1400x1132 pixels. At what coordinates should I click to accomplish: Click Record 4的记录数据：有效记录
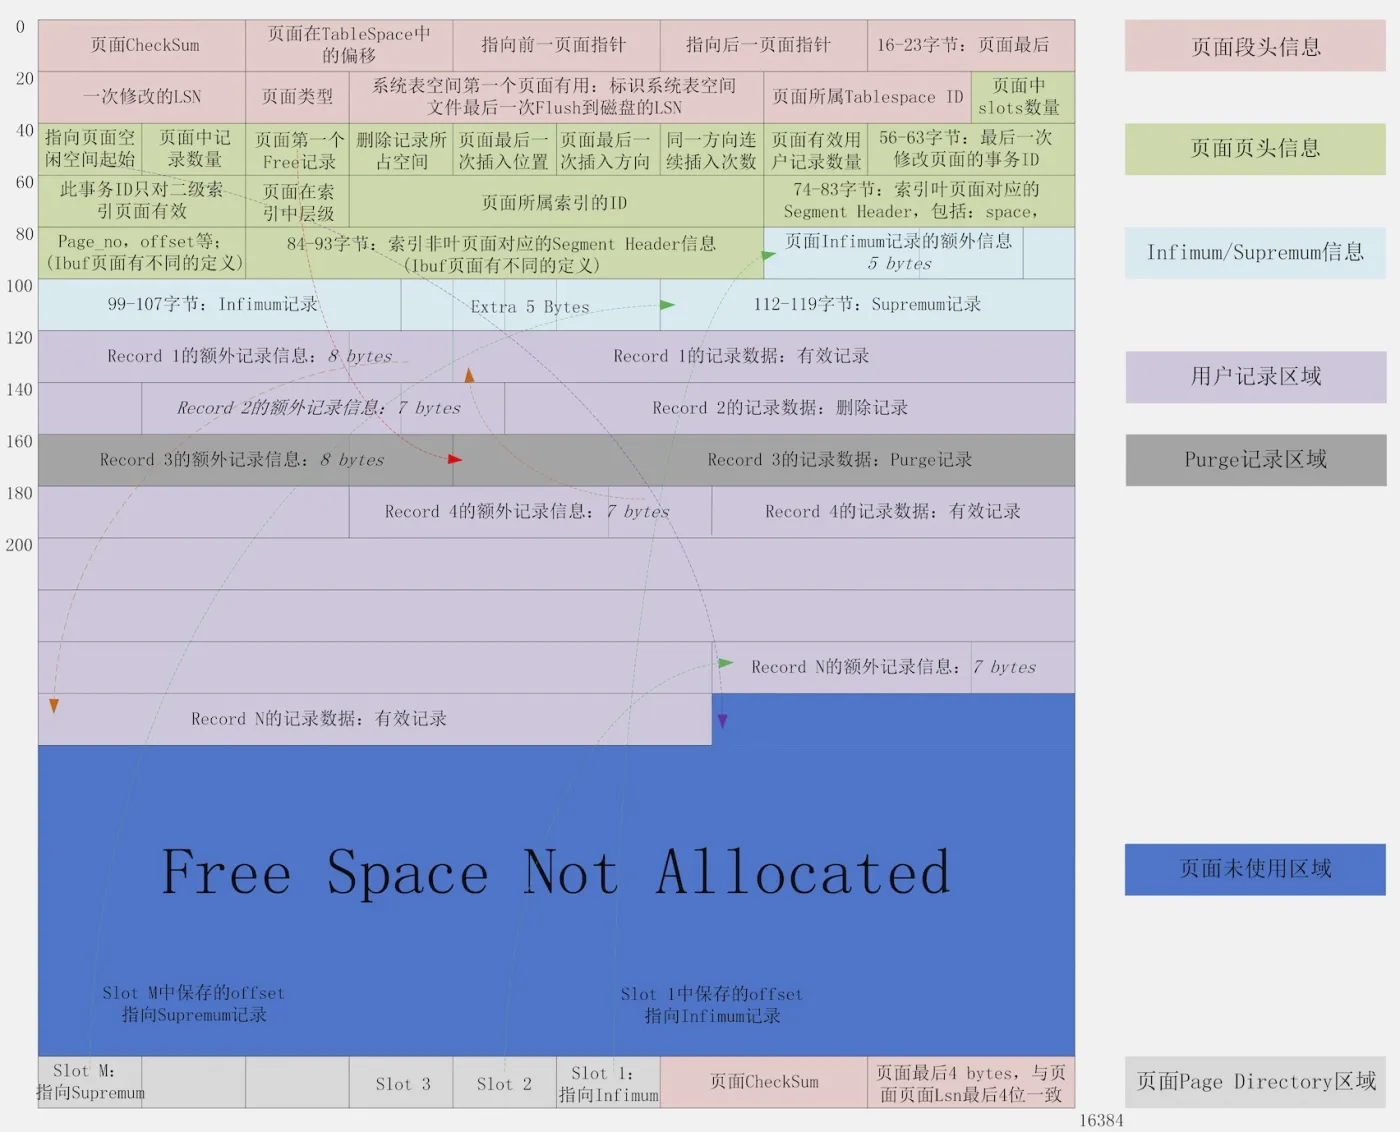tap(893, 512)
